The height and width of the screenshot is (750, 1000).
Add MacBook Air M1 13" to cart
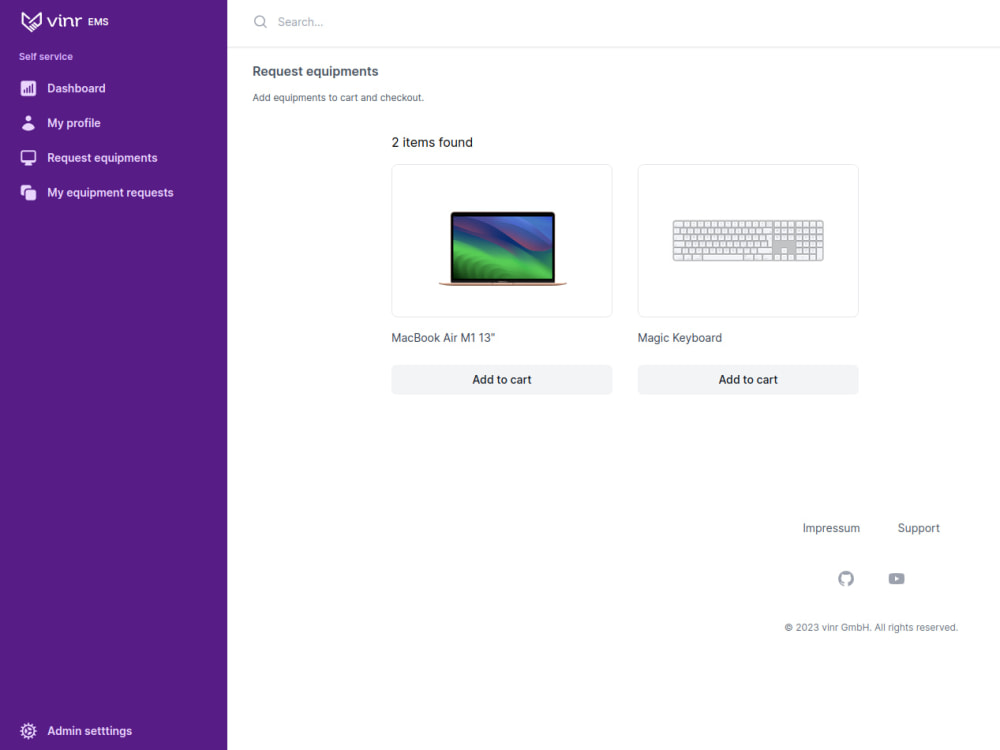(502, 379)
